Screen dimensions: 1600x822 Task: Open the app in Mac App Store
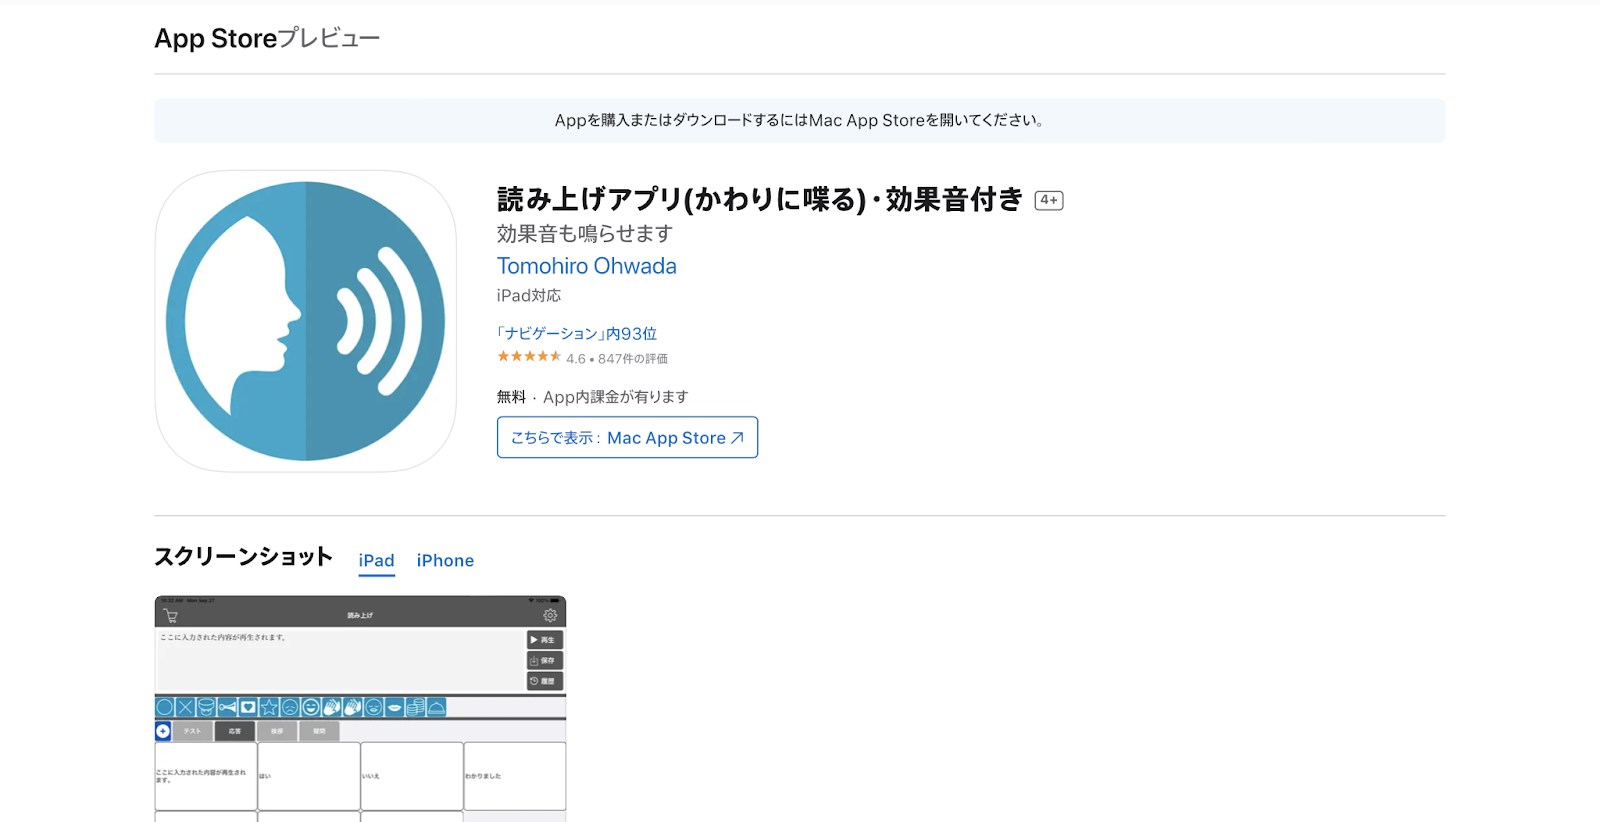point(627,438)
